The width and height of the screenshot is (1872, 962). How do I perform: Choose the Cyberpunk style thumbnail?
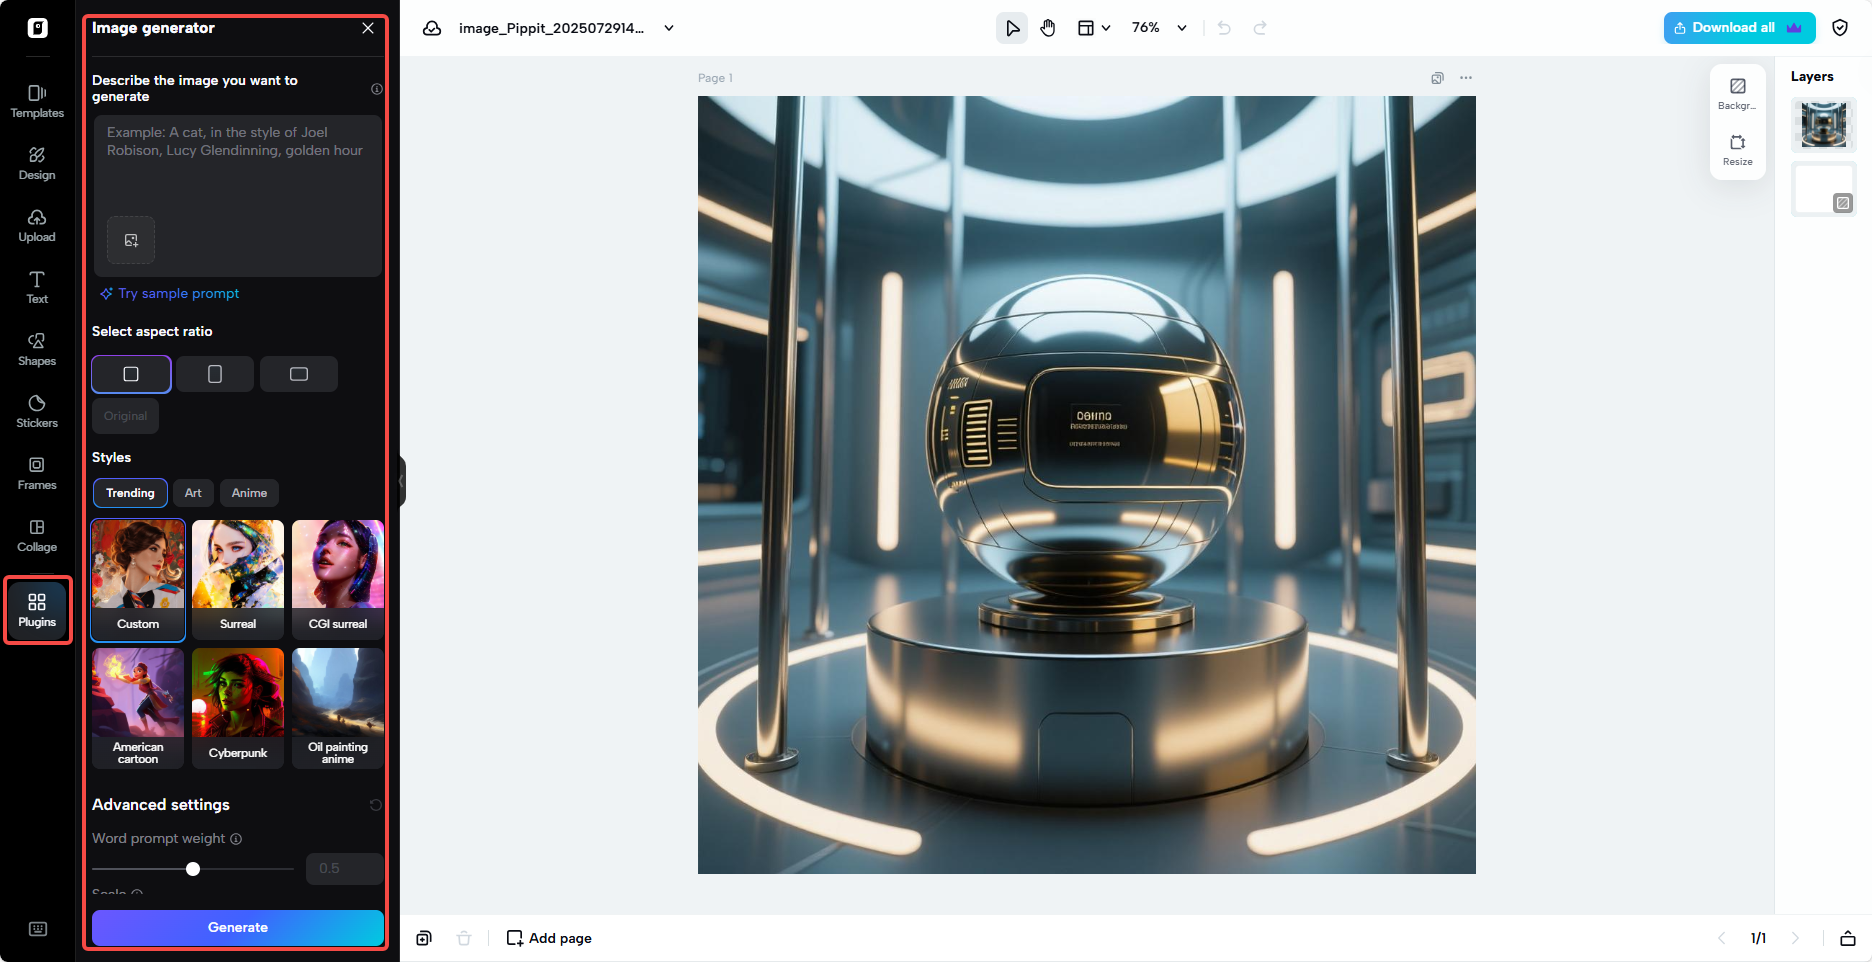click(238, 708)
